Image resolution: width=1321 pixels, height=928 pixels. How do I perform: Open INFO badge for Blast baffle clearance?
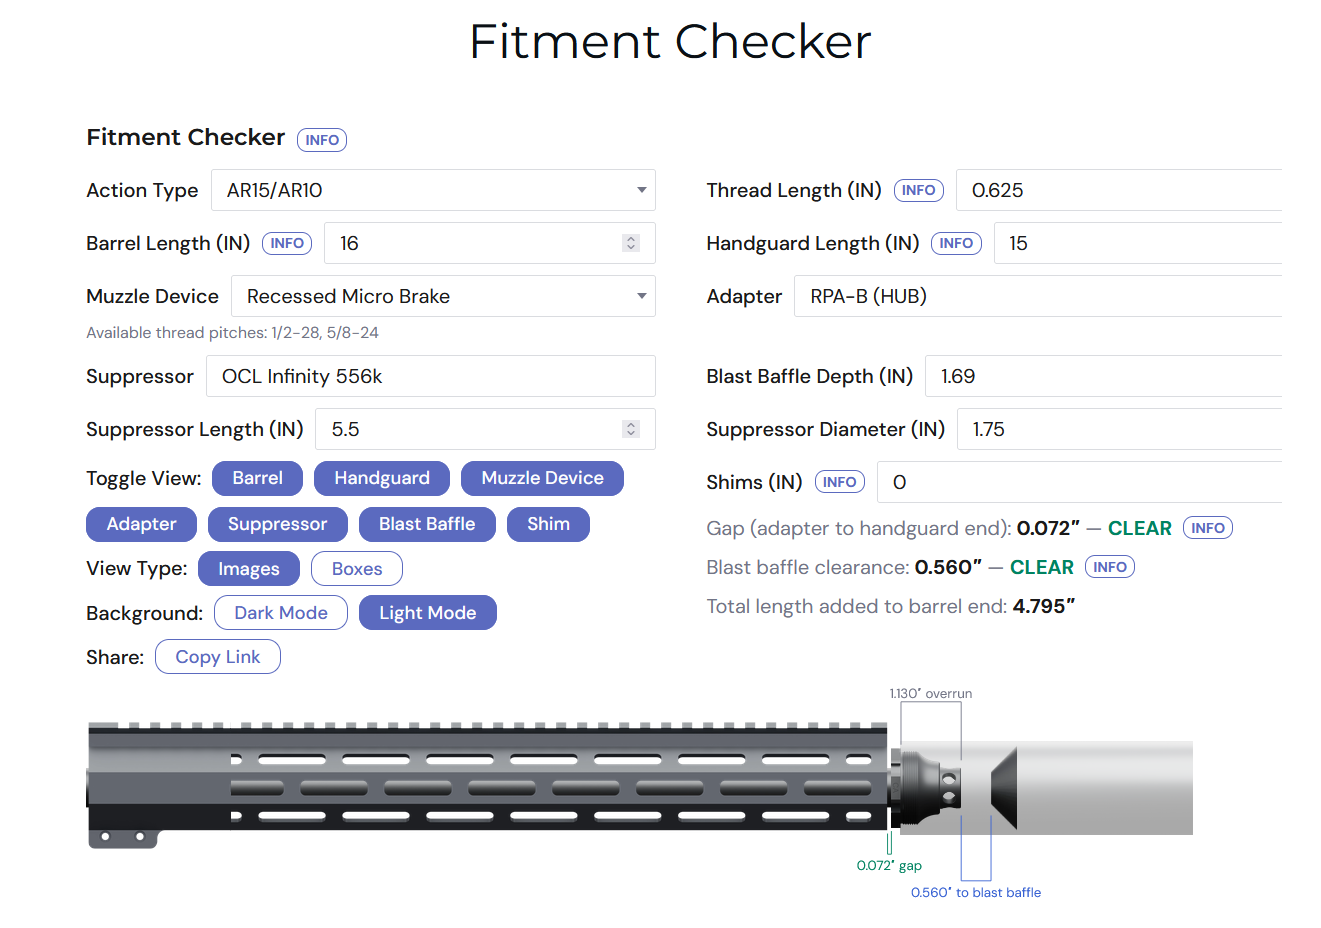1110,567
